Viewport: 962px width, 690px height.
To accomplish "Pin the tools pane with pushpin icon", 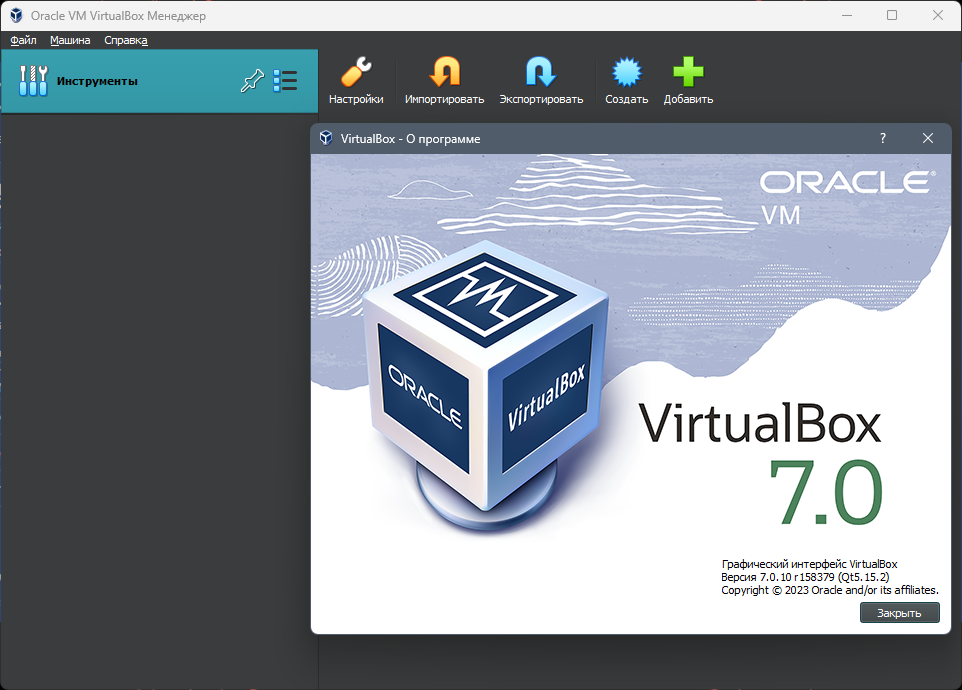I will click(252, 80).
